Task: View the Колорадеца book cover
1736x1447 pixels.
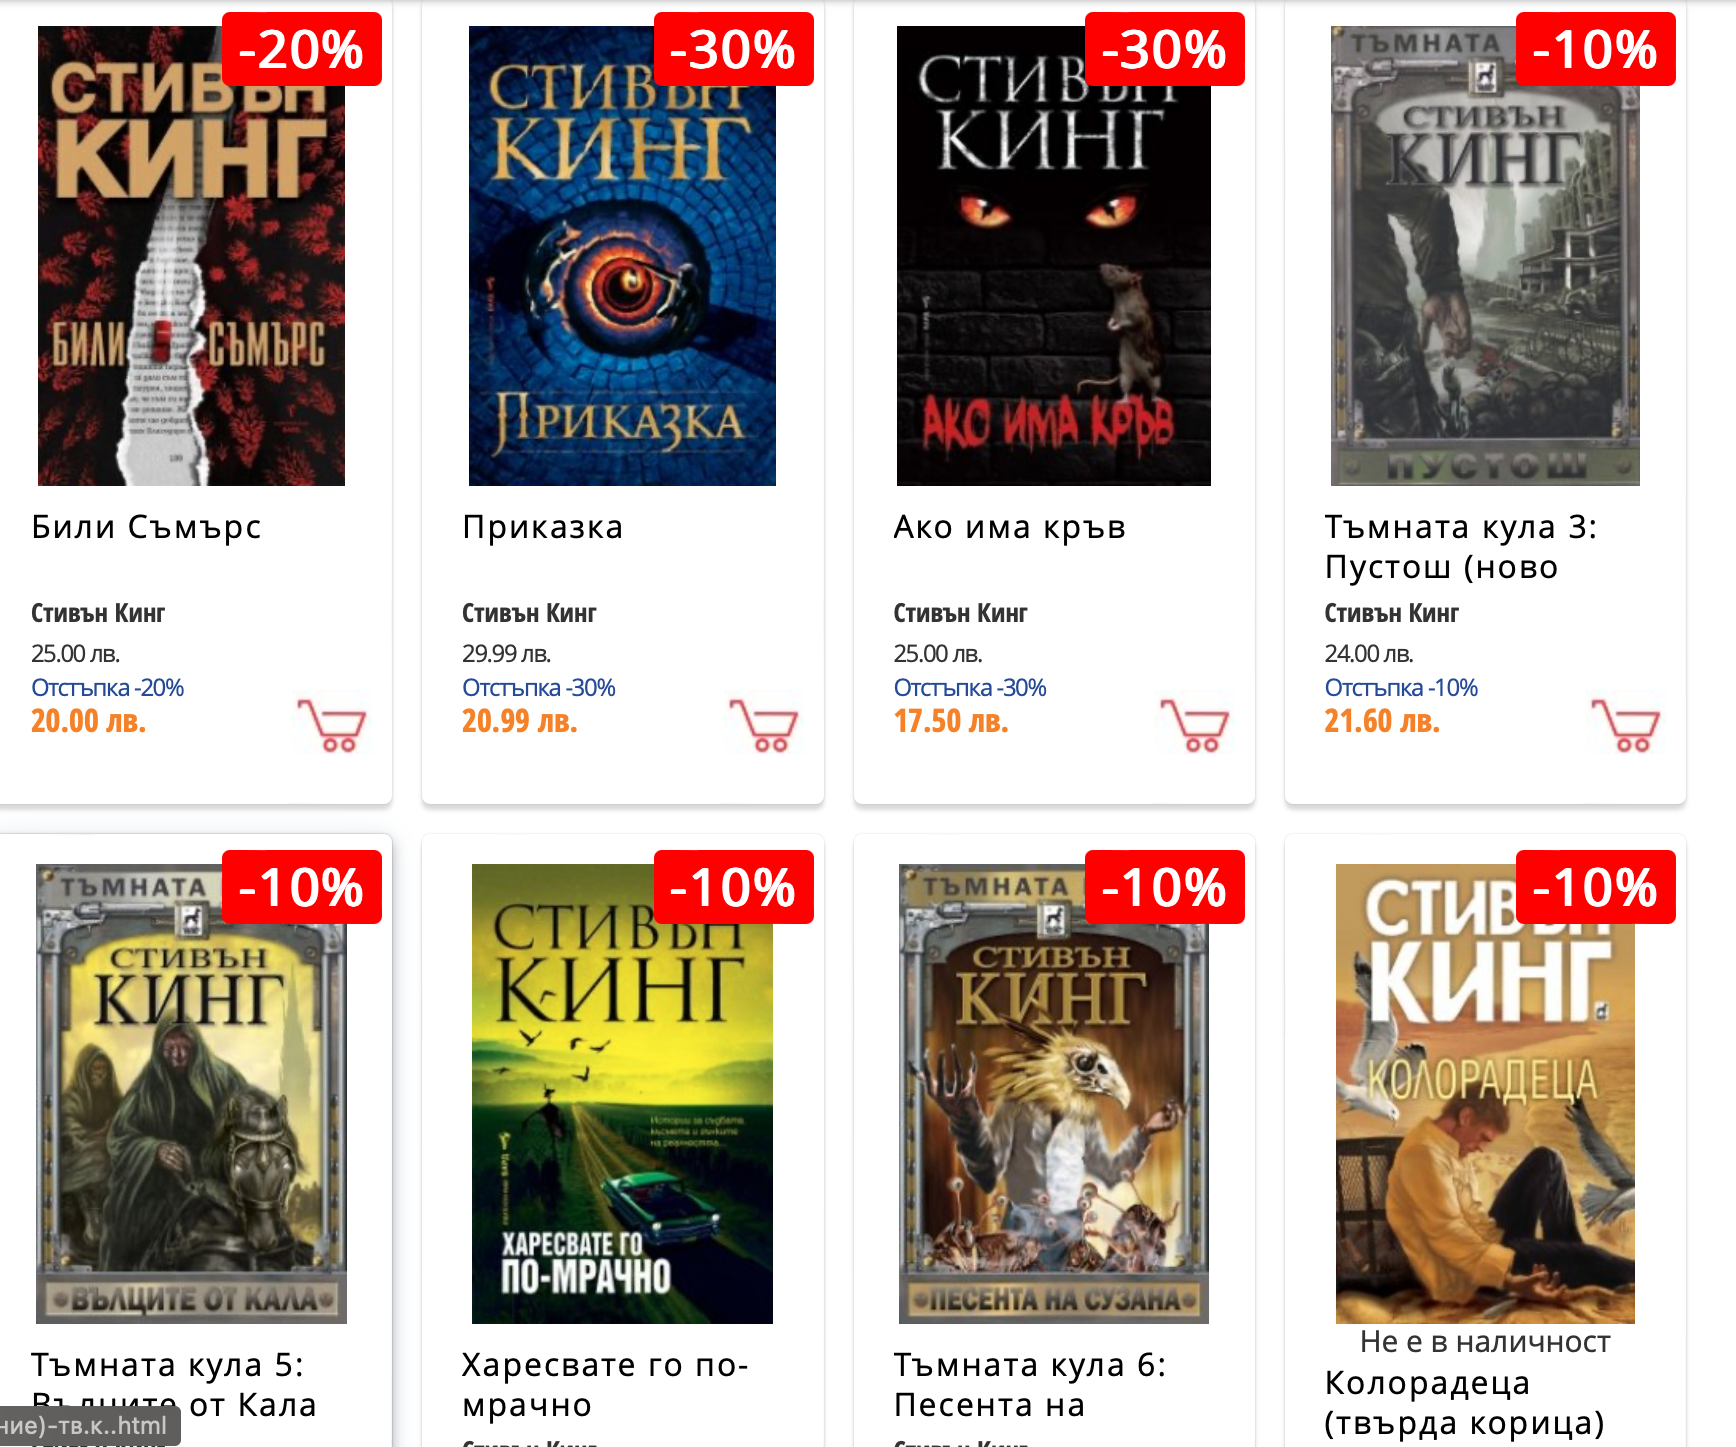Action: click(x=1485, y=1094)
